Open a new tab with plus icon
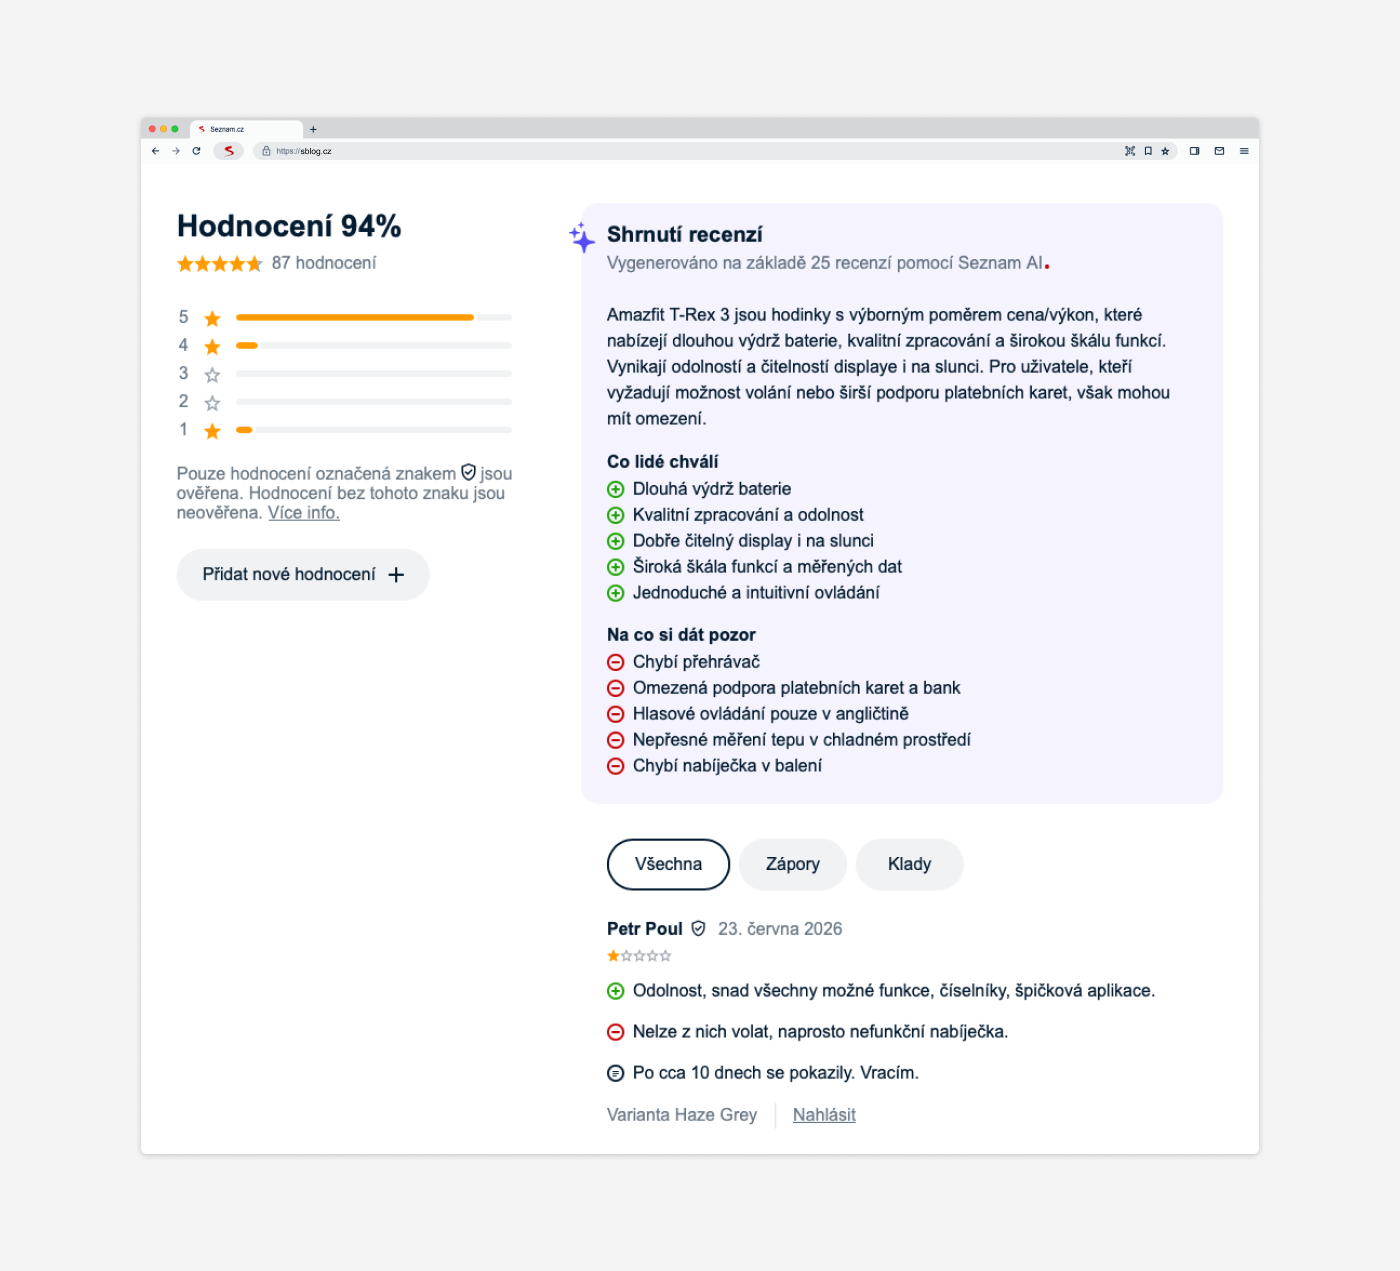This screenshot has width=1400, height=1271. click(313, 129)
